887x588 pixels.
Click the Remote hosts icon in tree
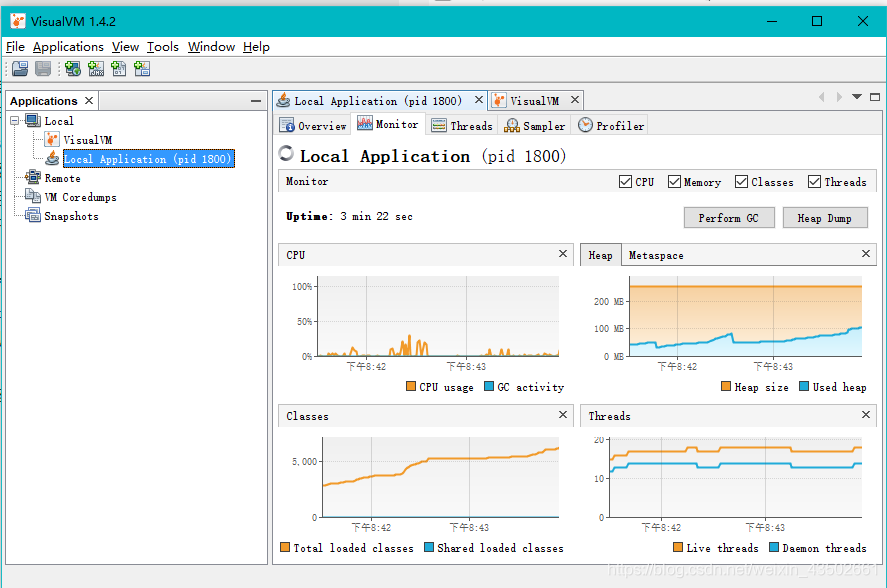click(33, 178)
